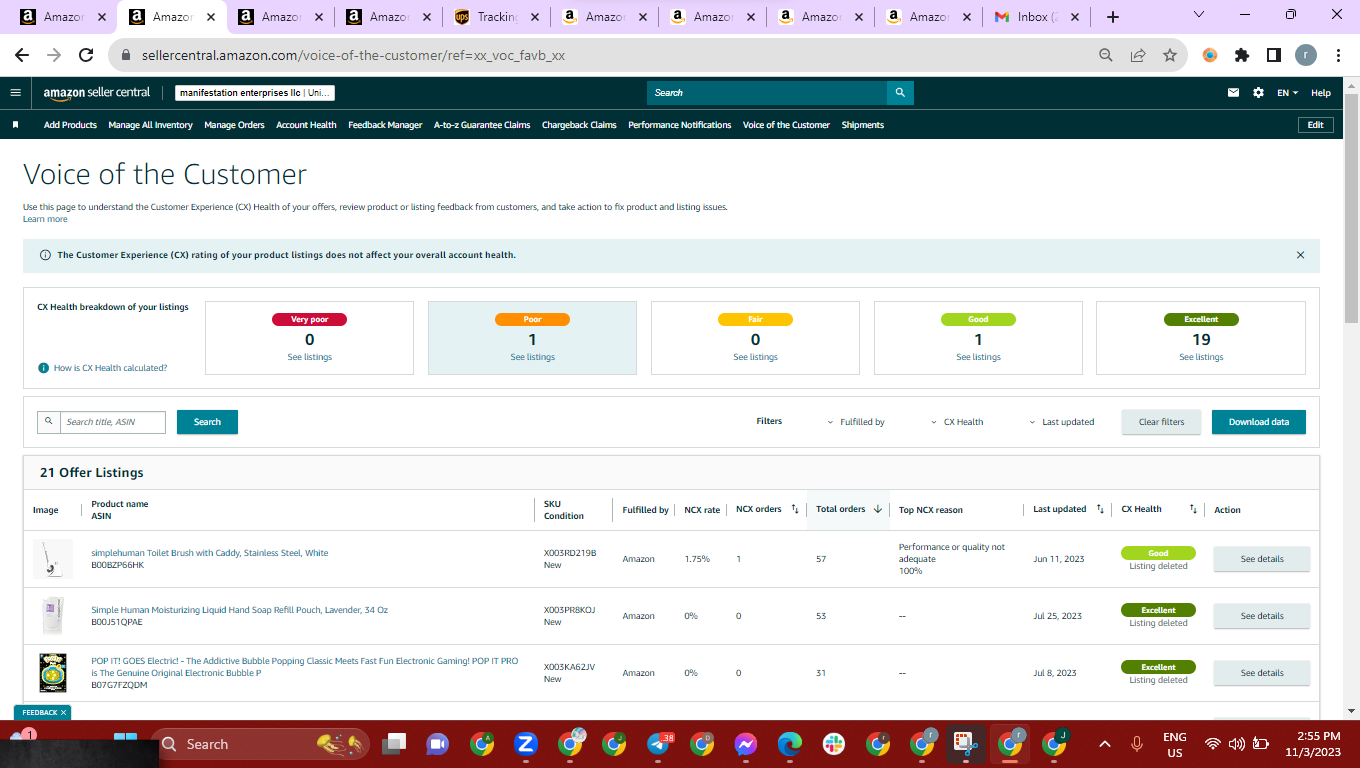Navigate to Account Health

tap(306, 125)
